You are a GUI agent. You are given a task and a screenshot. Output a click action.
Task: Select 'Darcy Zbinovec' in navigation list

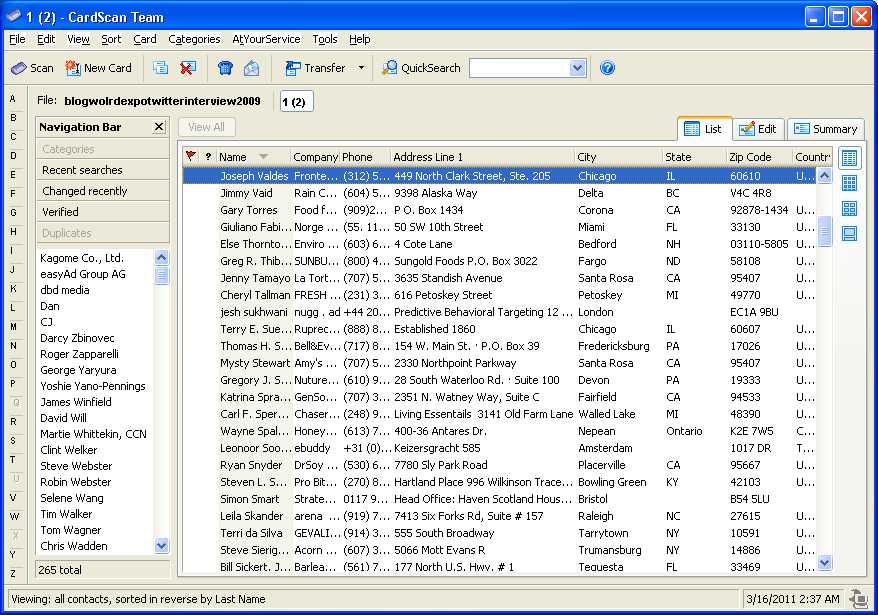[x=77, y=338]
